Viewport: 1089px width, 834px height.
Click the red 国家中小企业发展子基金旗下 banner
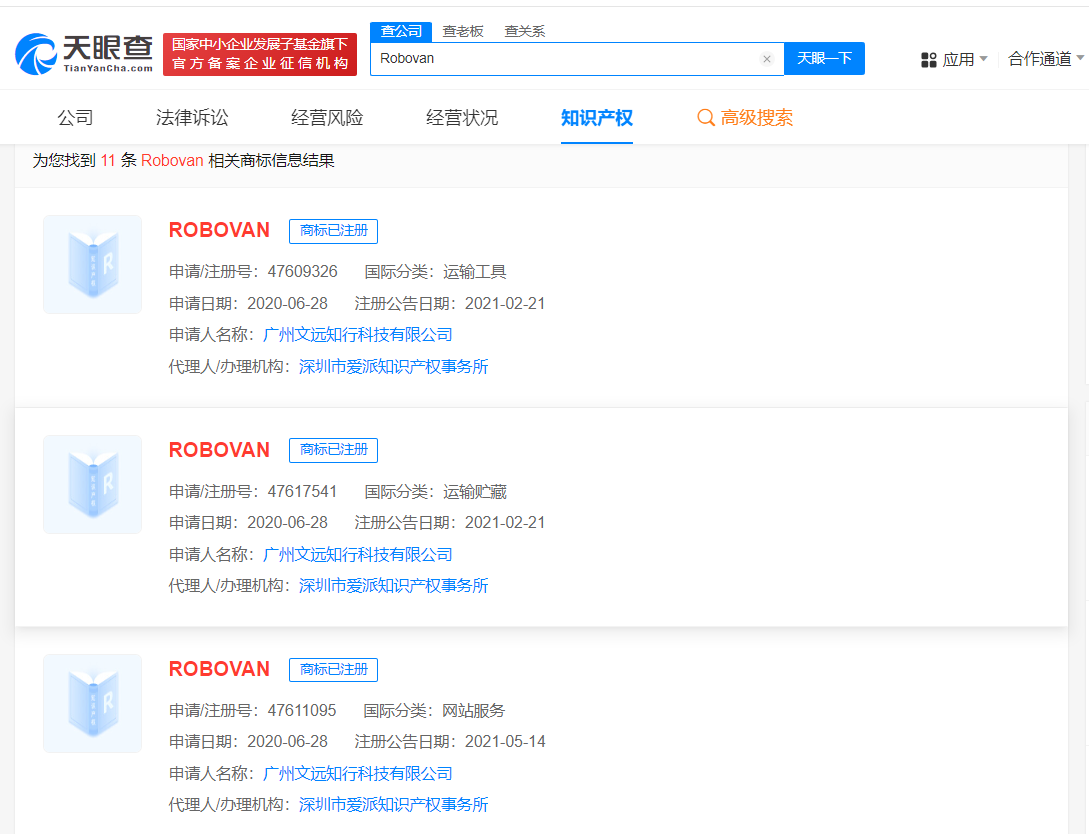pos(260,54)
